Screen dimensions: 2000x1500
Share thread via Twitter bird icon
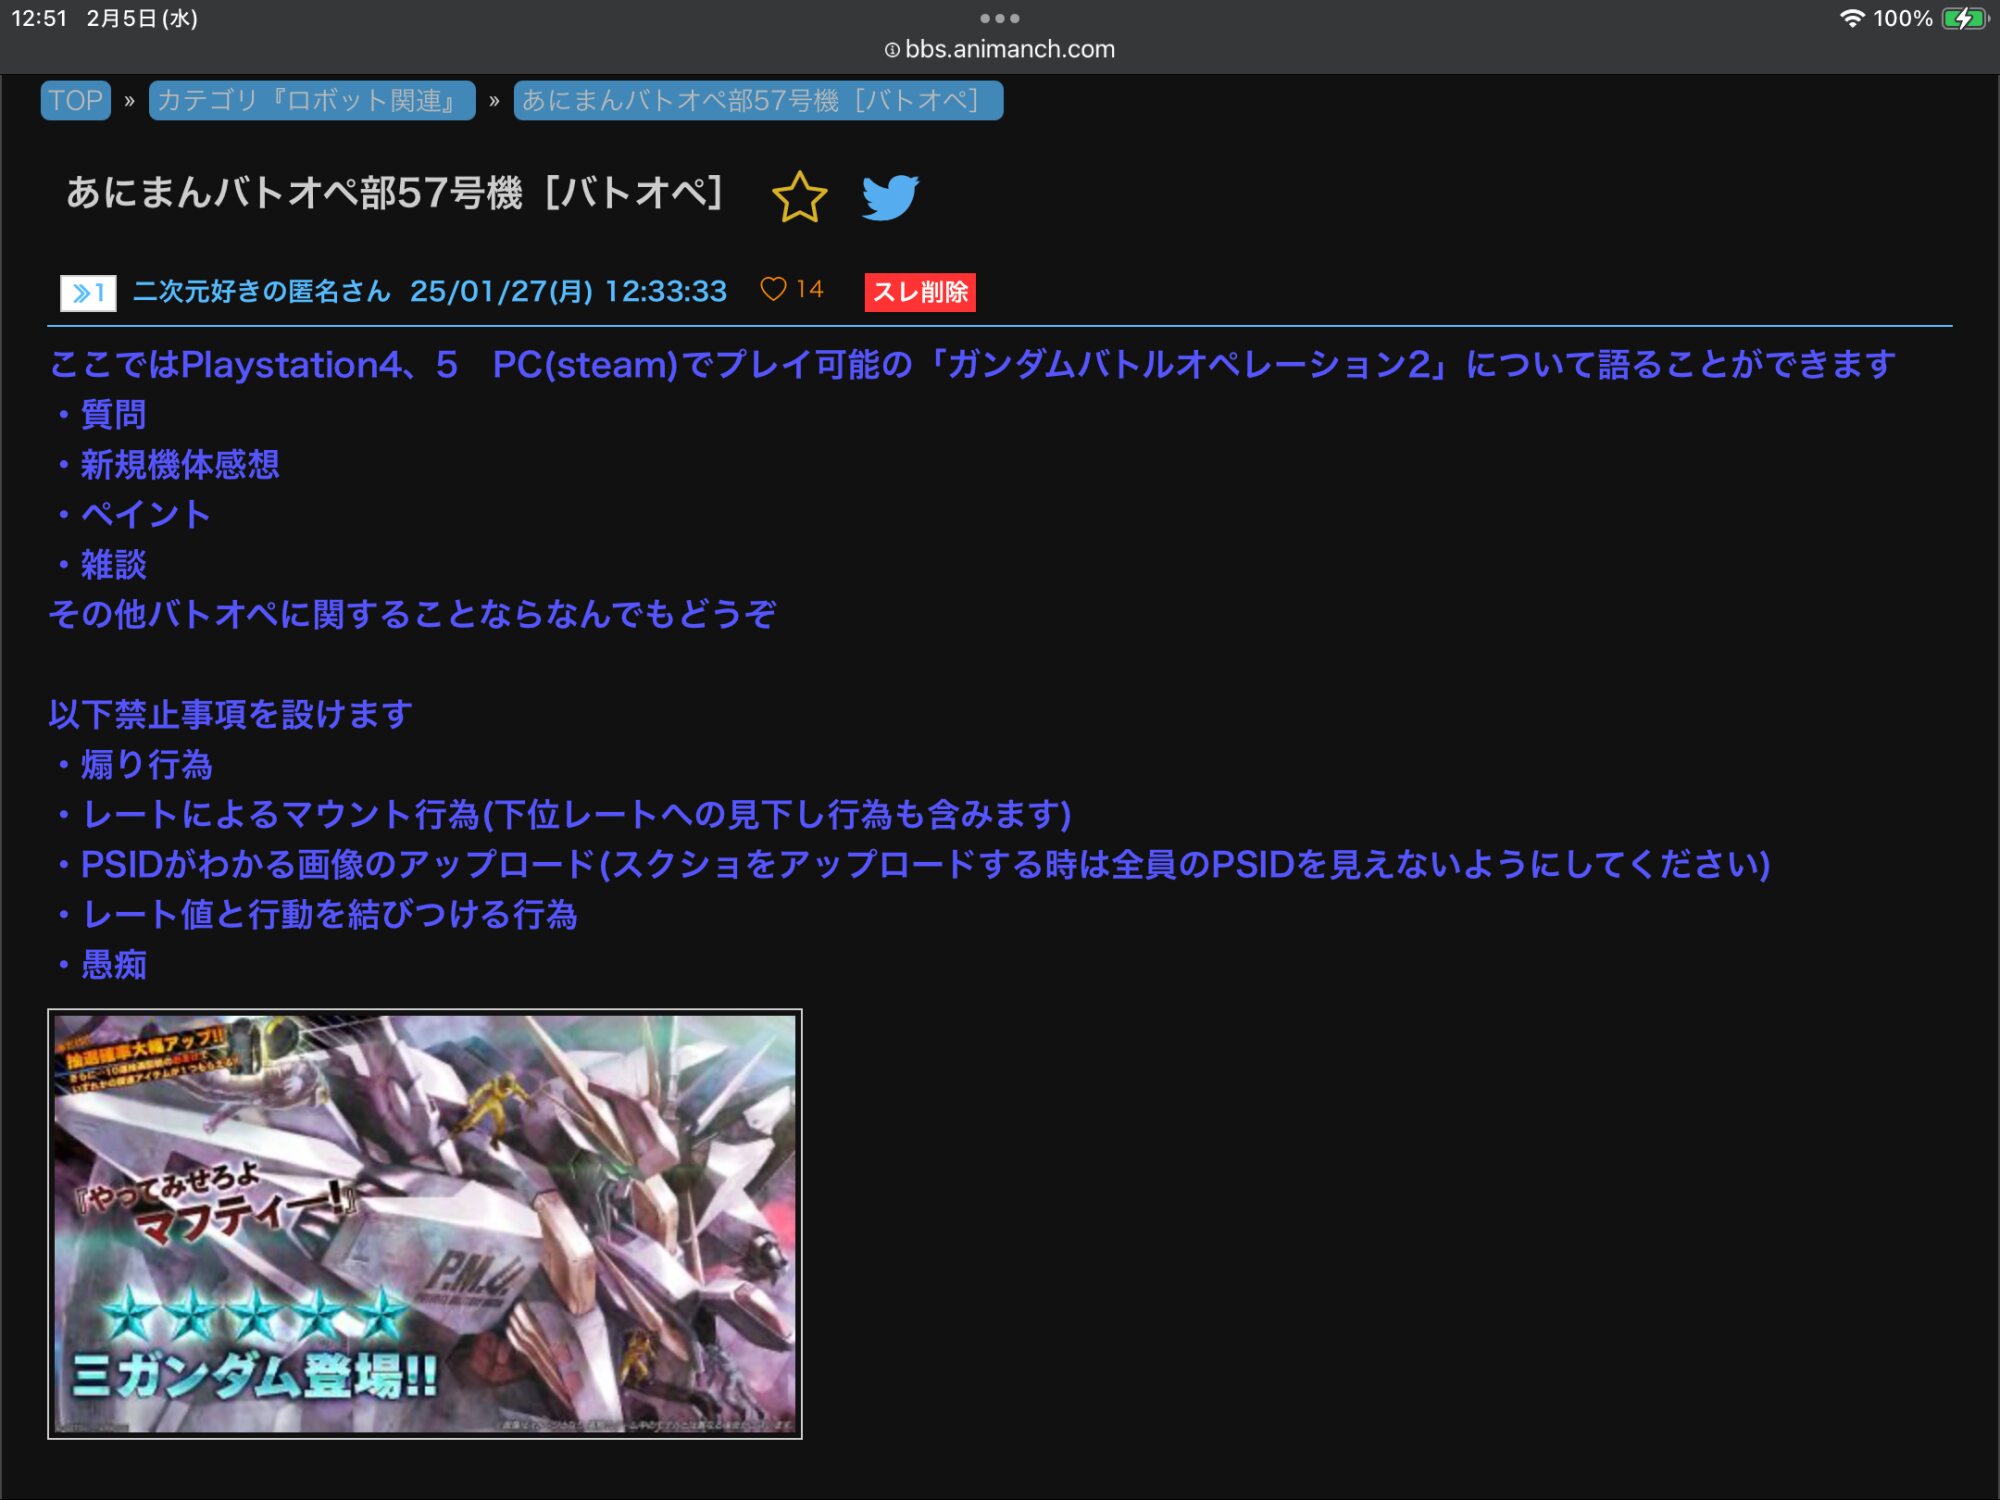tap(889, 197)
